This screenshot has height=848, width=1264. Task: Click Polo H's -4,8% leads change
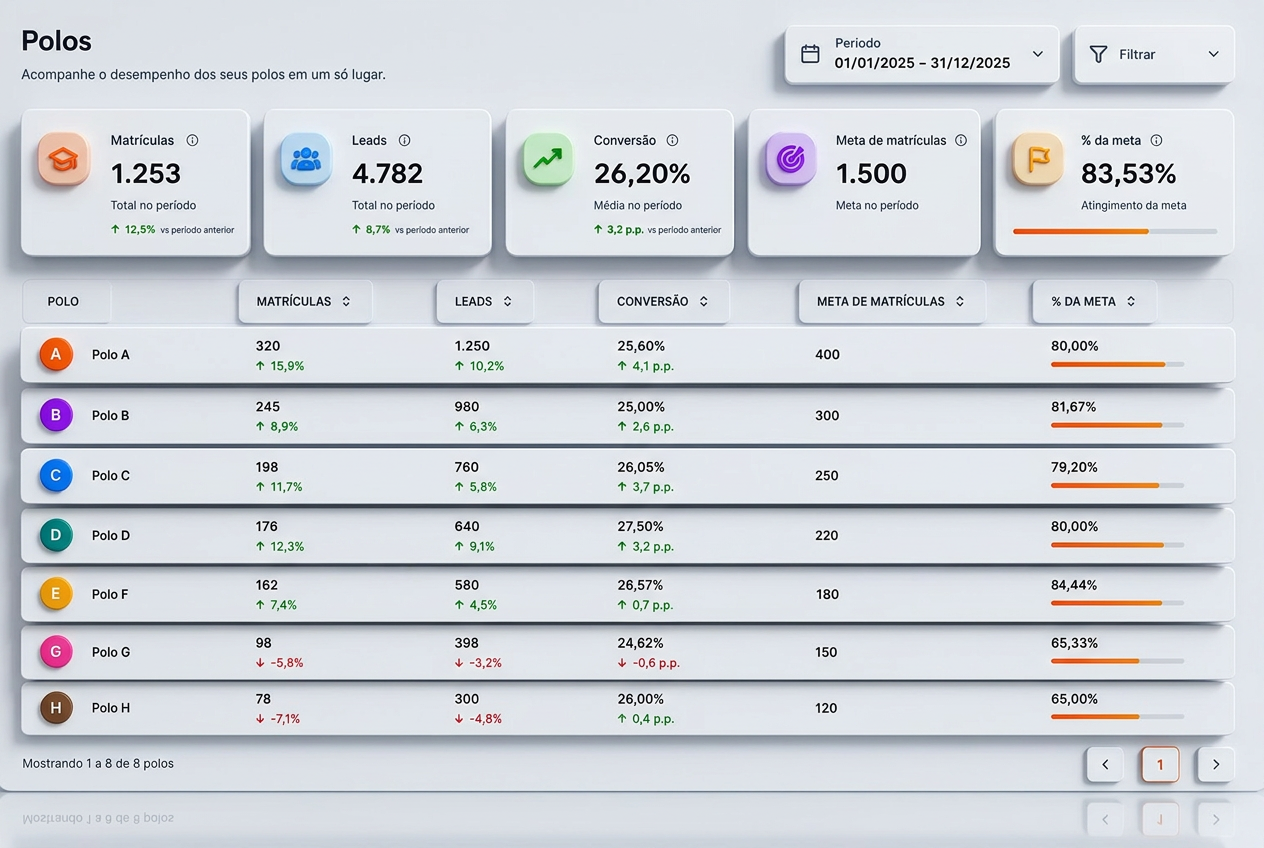pyautogui.click(x=478, y=719)
